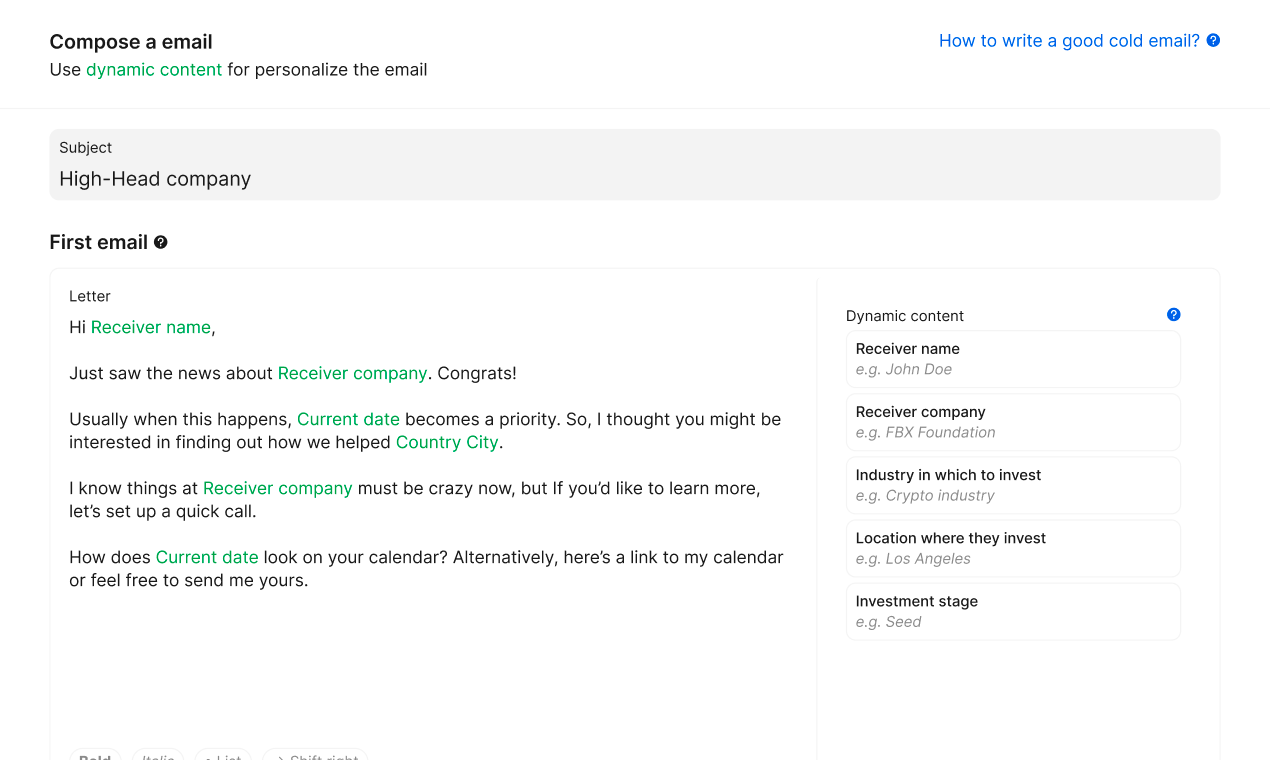Click the green dynamic content link in subtitle
1270x760 pixels.
(x=154, y=70)
